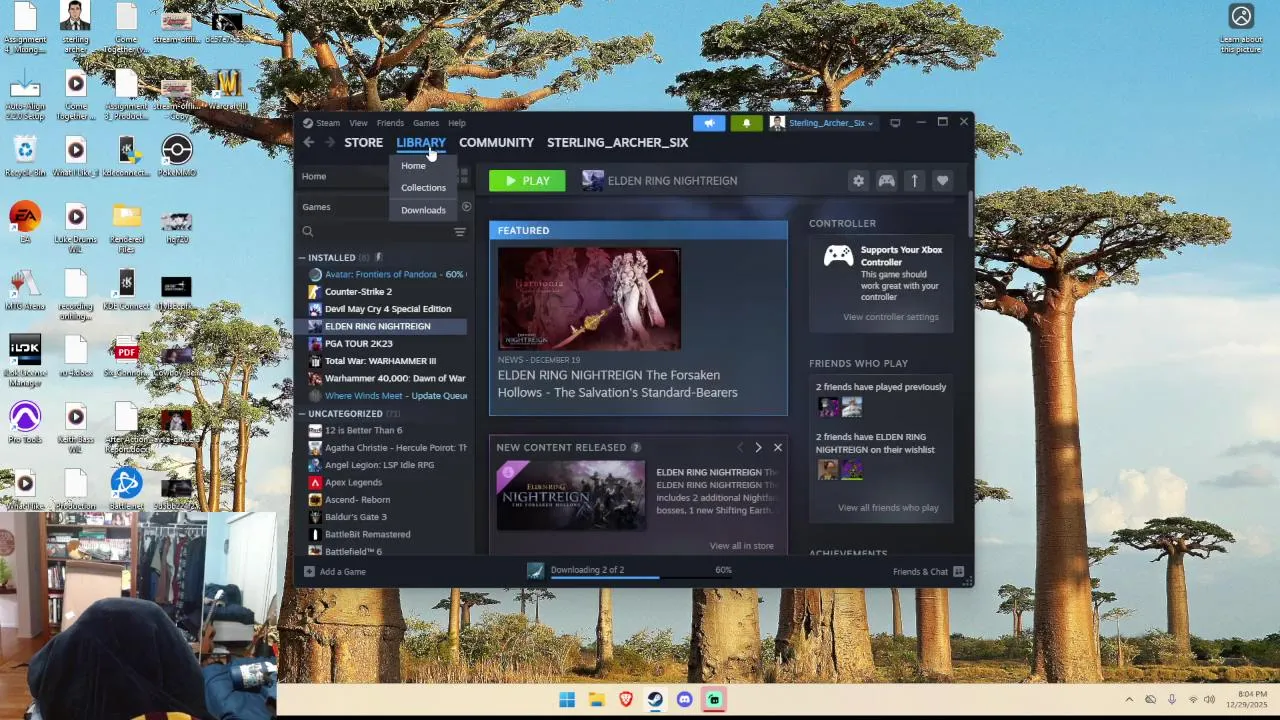Collapse the UNCATEGORIZED category
1280x720 pixels.
302,414
